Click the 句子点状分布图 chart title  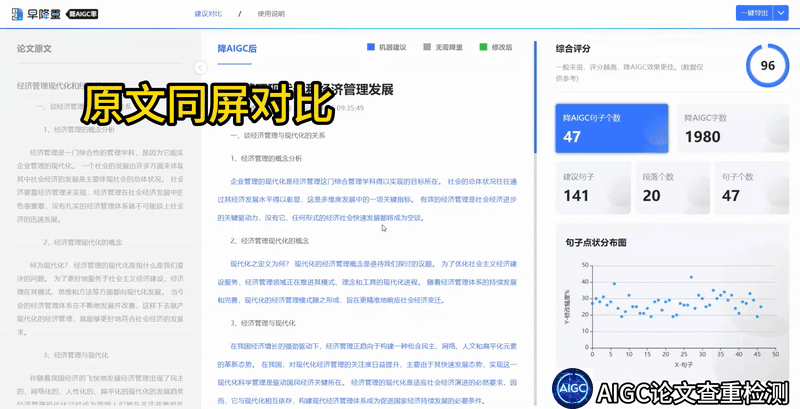(x=595, y=242)
